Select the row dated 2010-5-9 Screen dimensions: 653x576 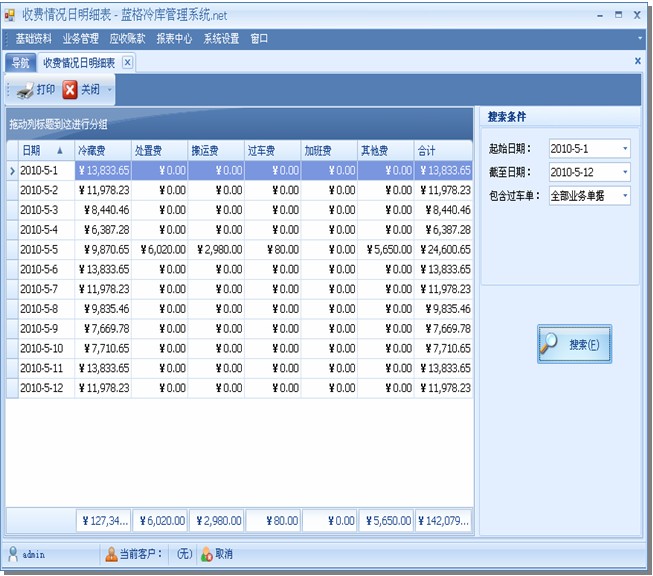(x=239, y=329)
